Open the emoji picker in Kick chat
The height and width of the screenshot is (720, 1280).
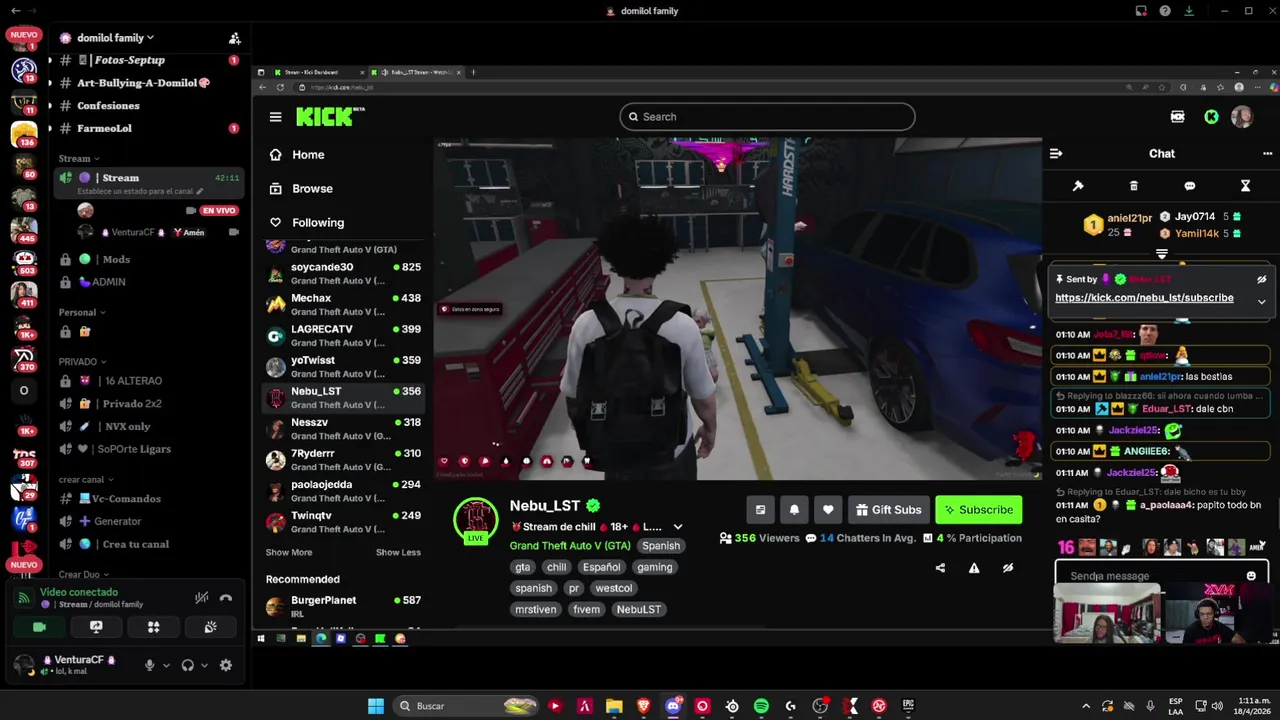point(1251,576)
